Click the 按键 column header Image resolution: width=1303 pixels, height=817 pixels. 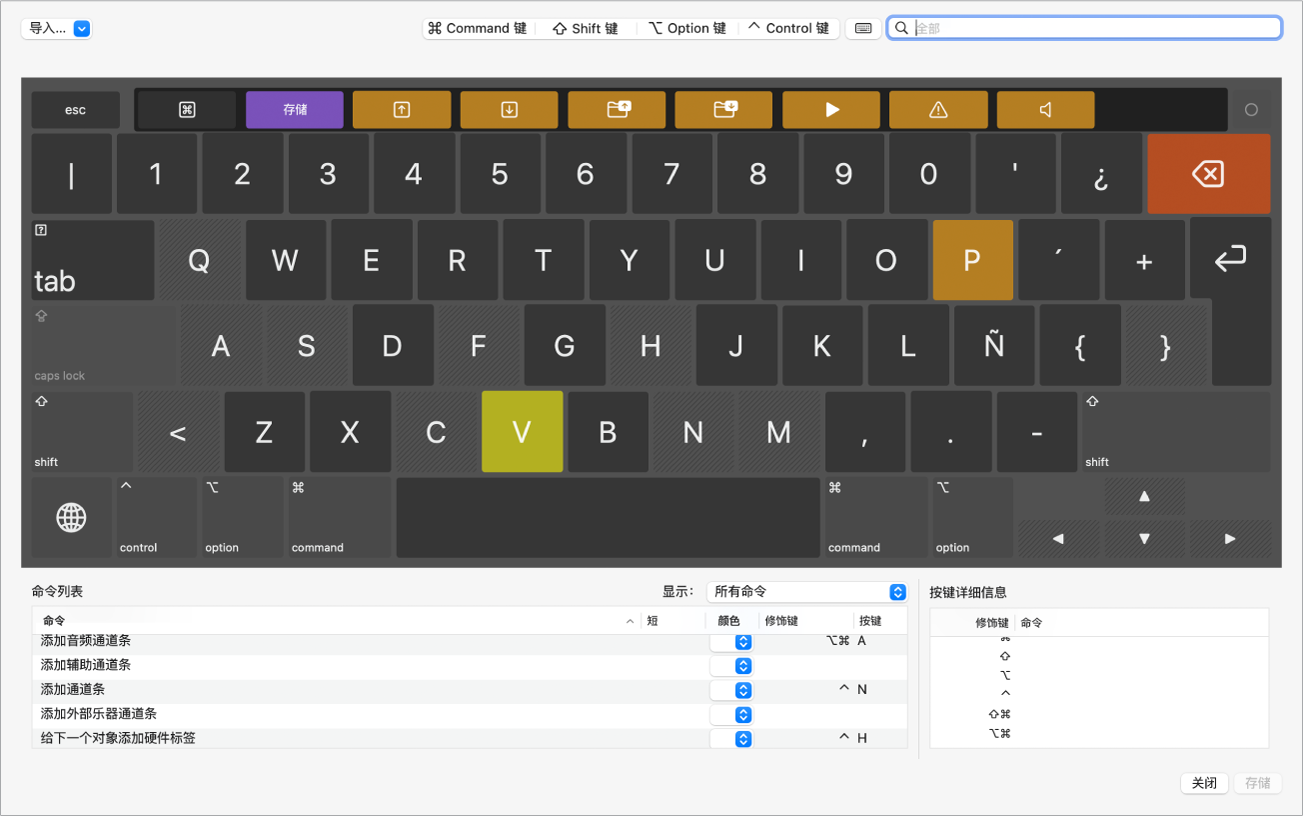tap(880, 621)
